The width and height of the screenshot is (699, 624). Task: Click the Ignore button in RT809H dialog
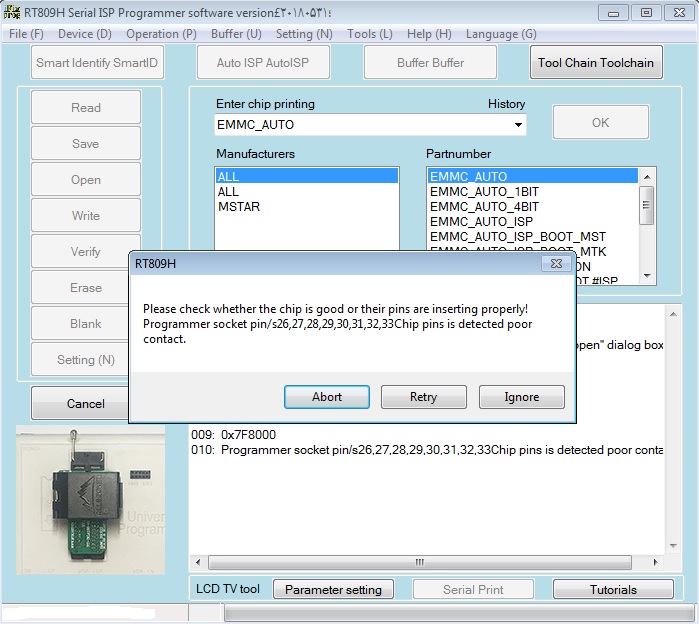(x=522, y=397)
